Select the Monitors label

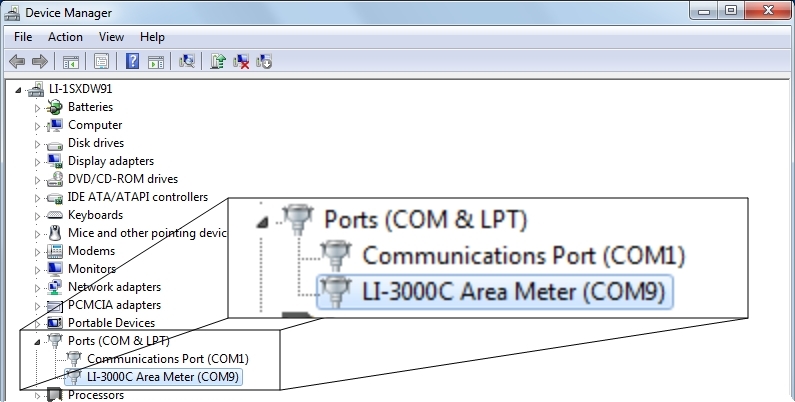(x=92, y=269)
